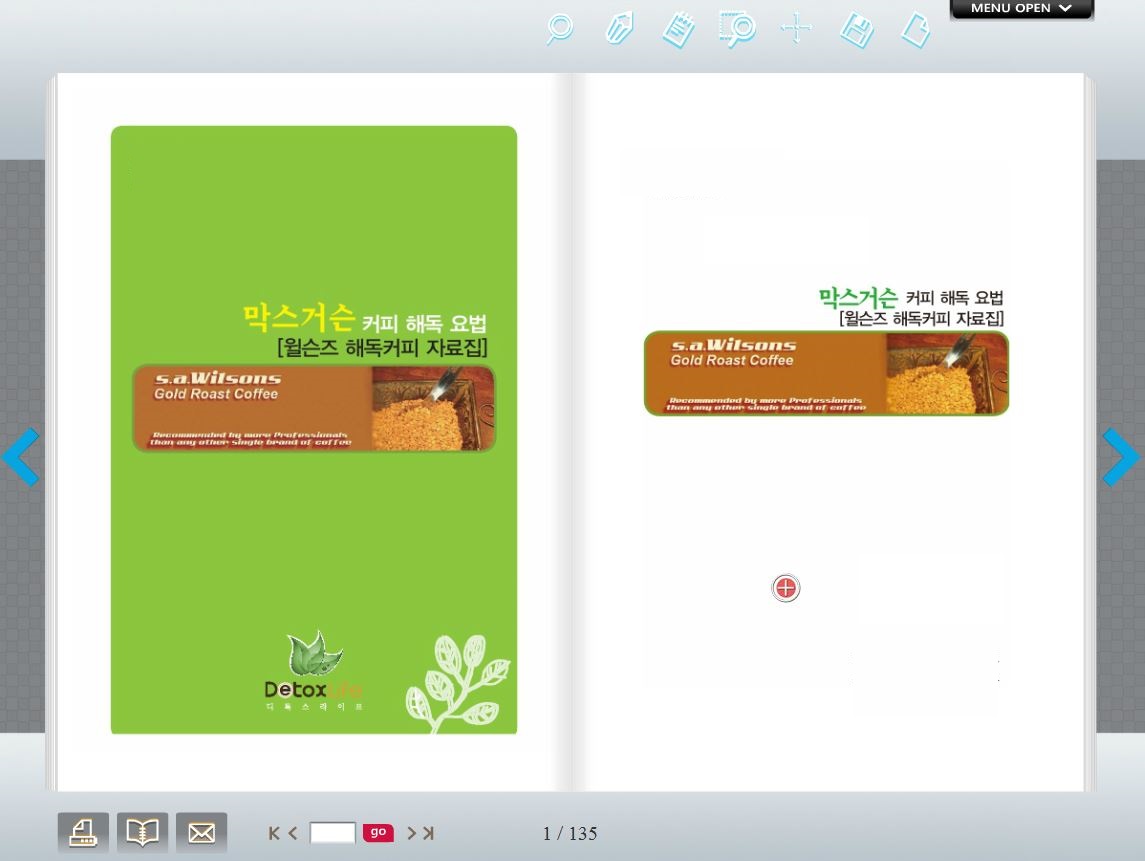The width and height of the screenshot is (1145, 861).
Task: Click the 1 / 135 page counter
Action: 570,833
